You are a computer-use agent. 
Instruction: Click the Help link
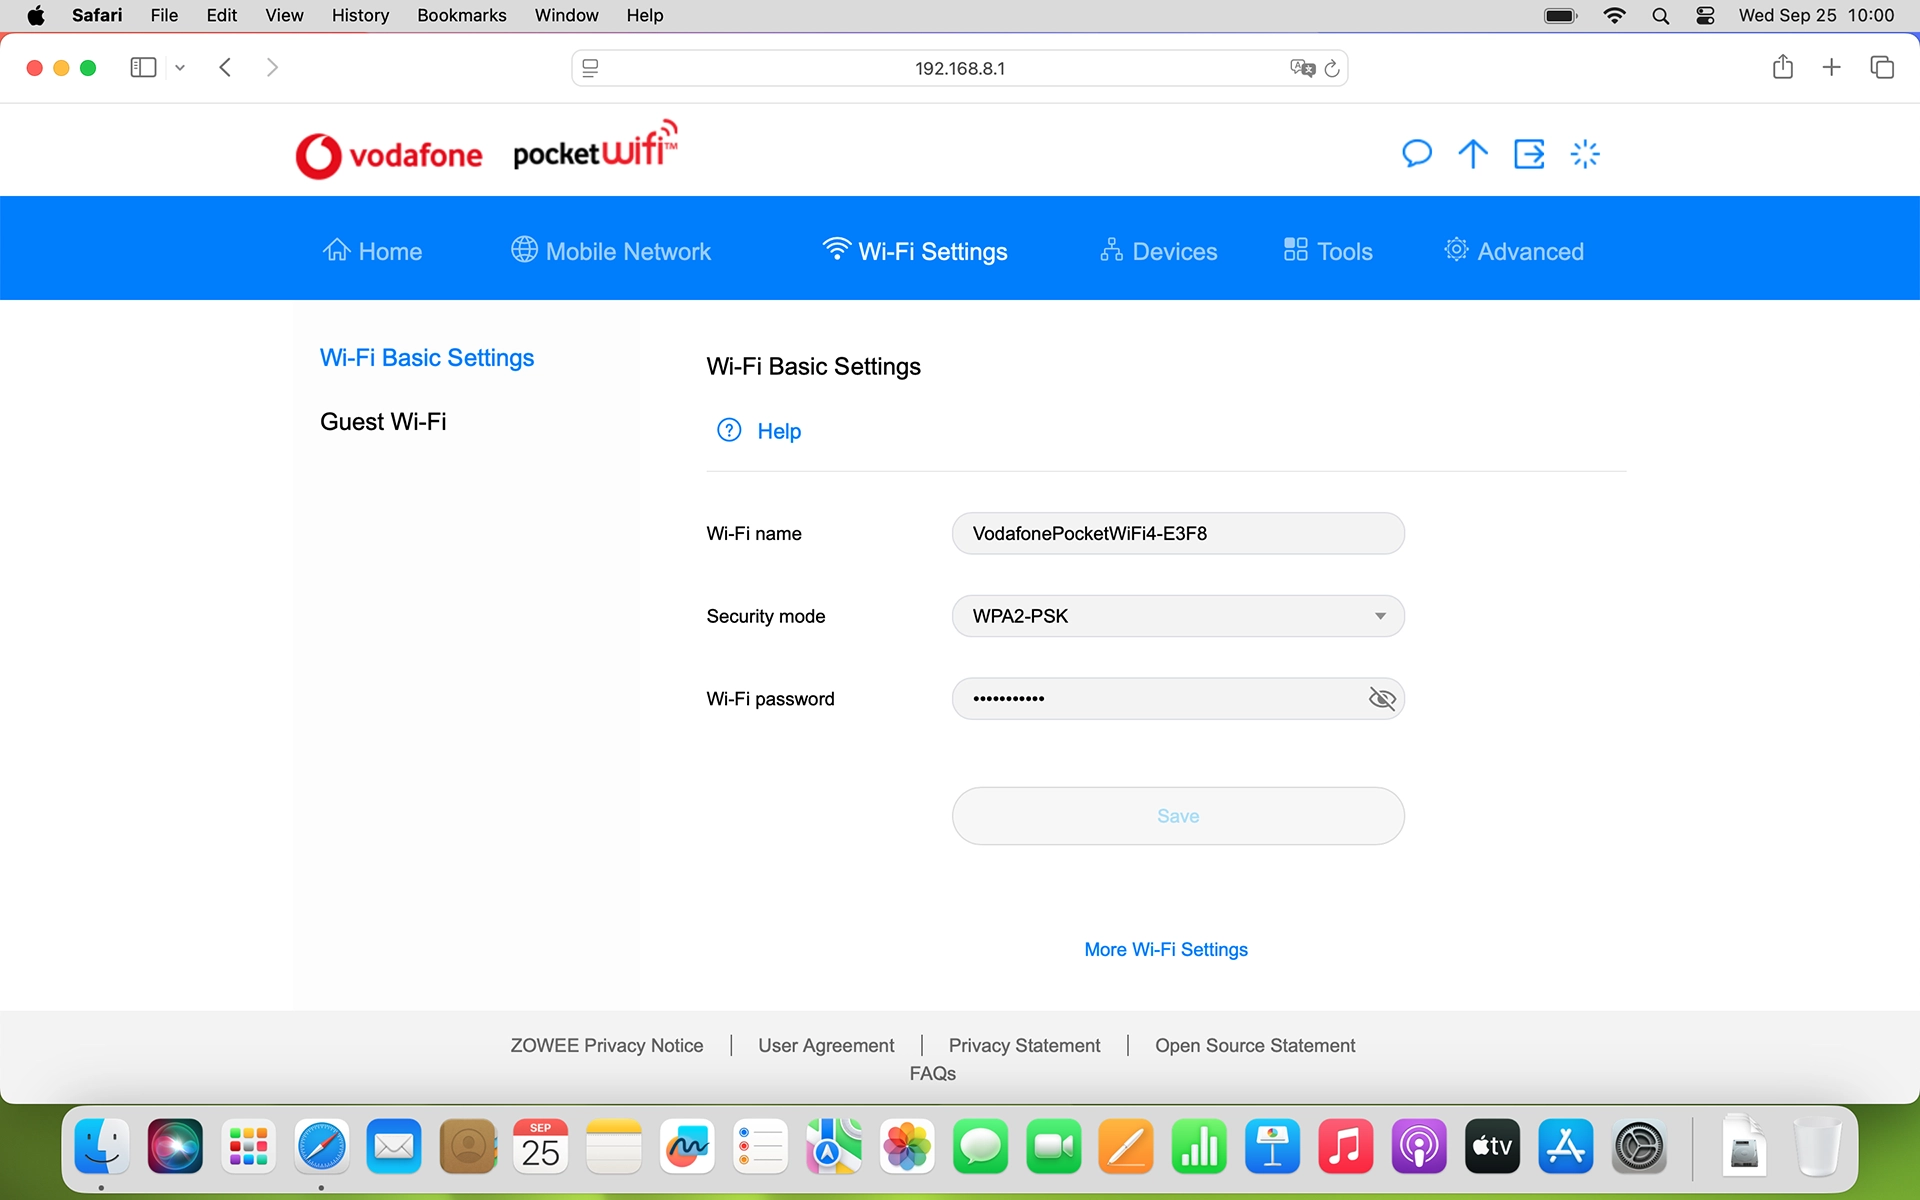click(778, 430)
